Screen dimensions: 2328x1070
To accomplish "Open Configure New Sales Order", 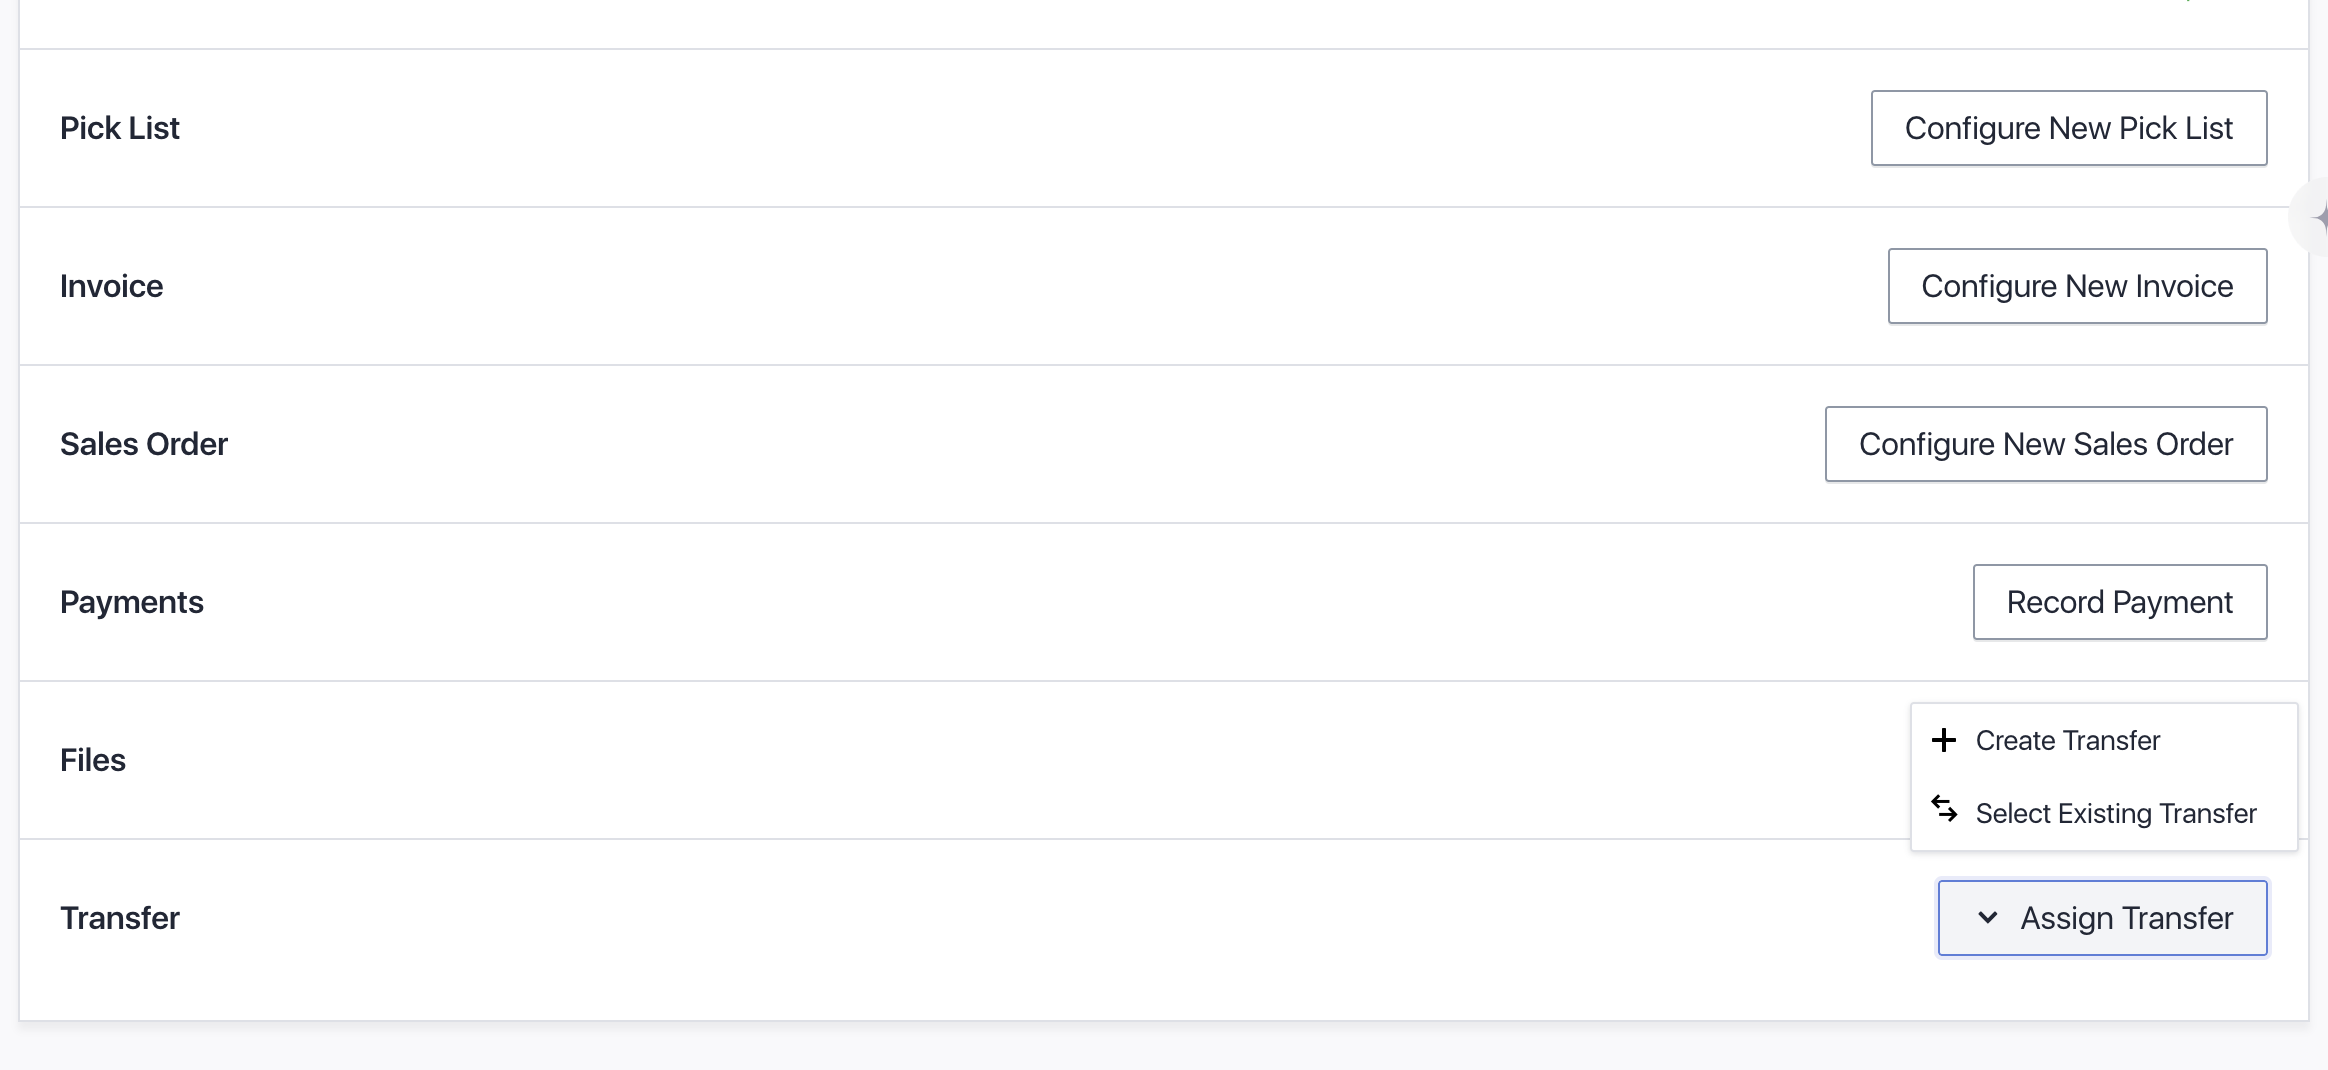I will [2046, 444].
